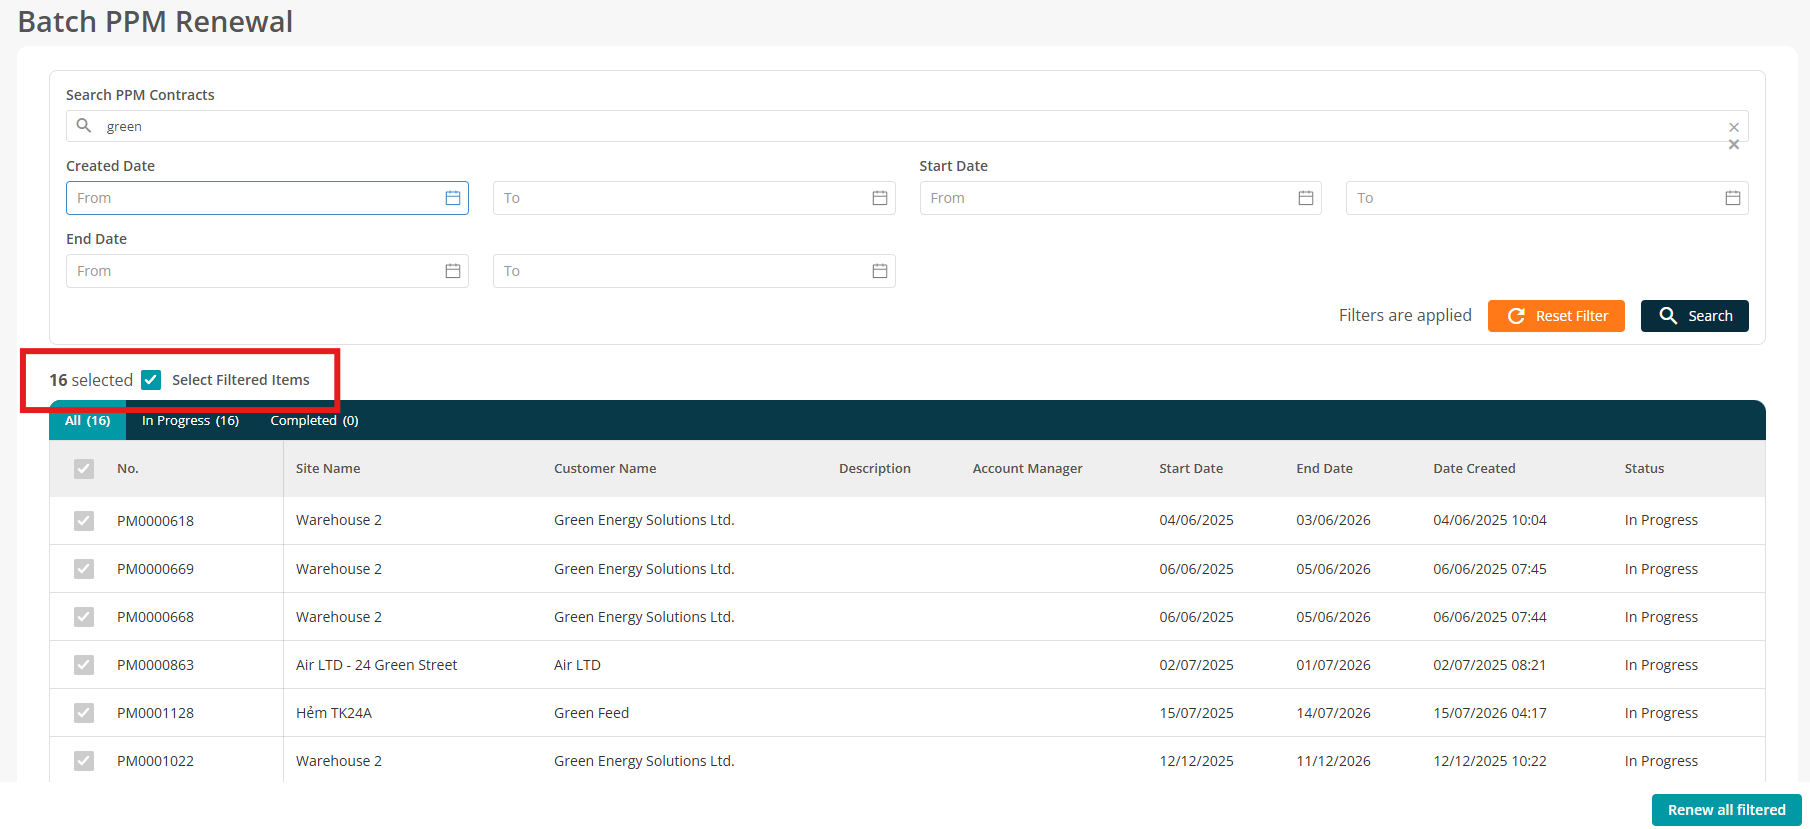1810x829 pixels.
Task: Uncheck the PM0000618 row checkbox
Action: (84, 521)
